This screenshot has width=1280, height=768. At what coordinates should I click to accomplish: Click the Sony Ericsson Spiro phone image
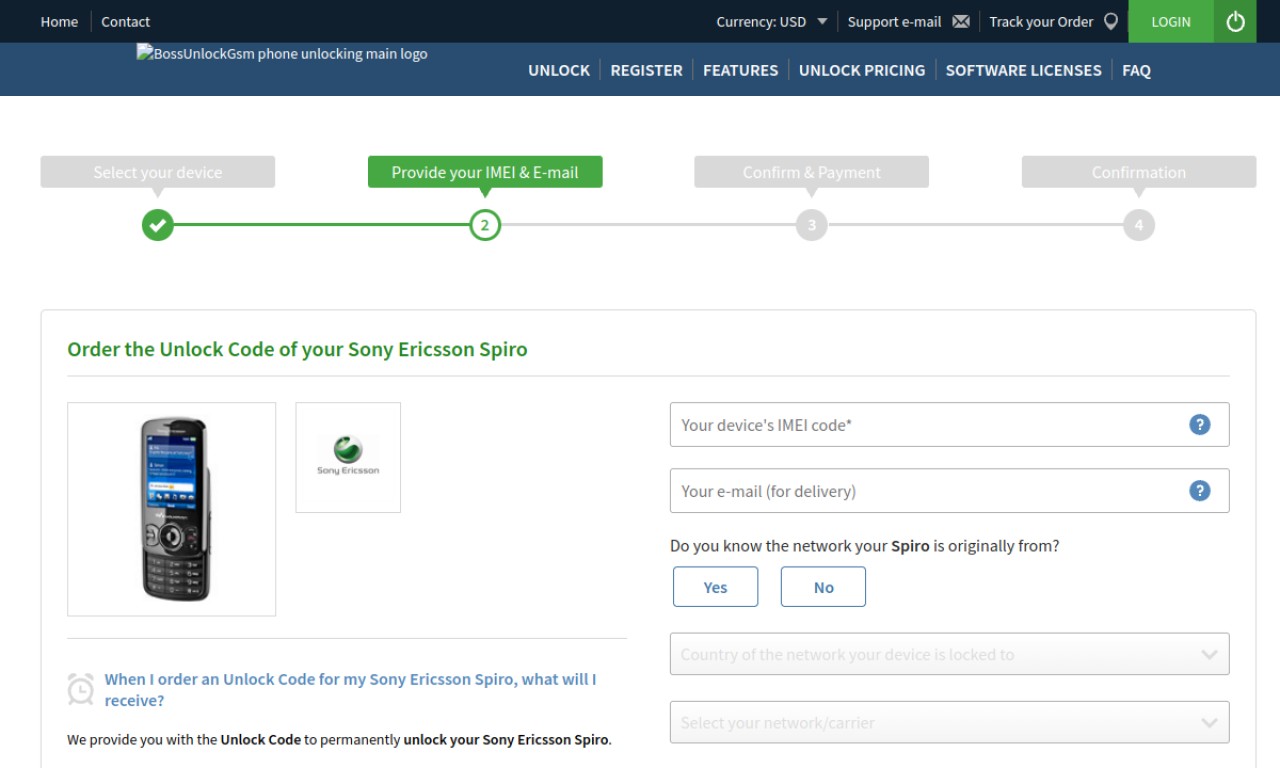click(x=172, y=509)
